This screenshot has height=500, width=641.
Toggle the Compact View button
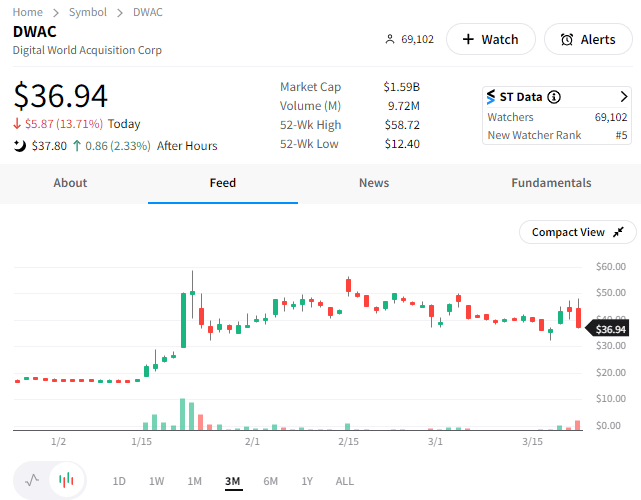coord(578,232)
